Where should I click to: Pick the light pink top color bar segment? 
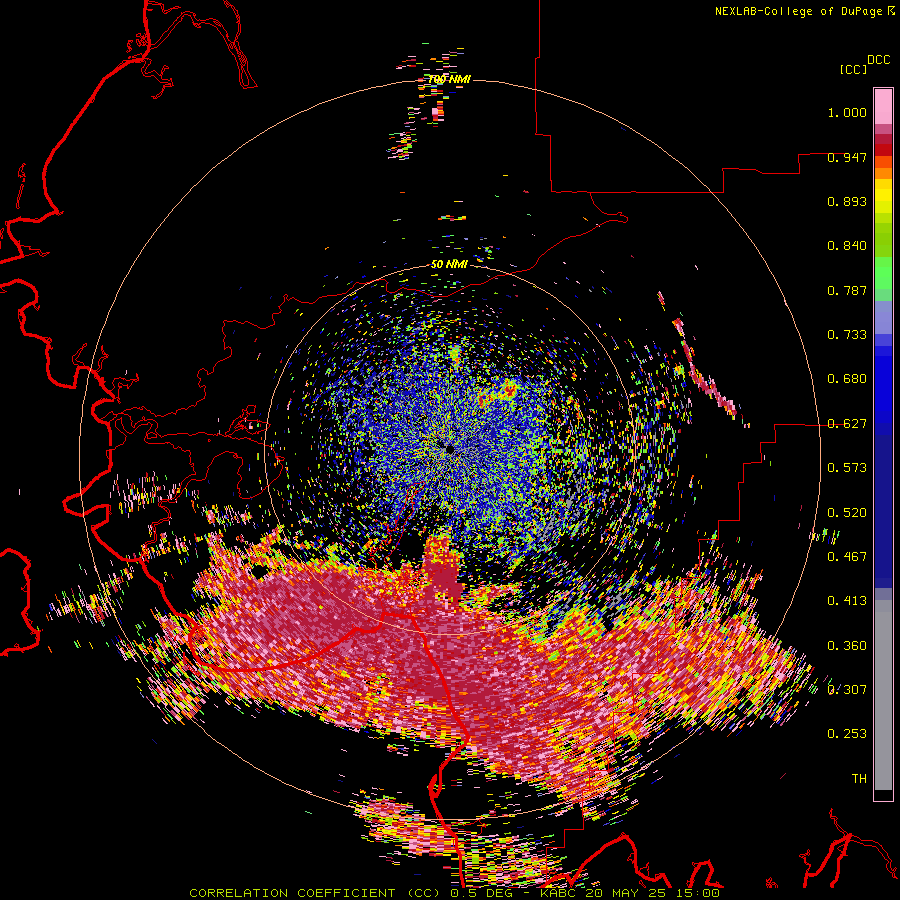(883, 106)
